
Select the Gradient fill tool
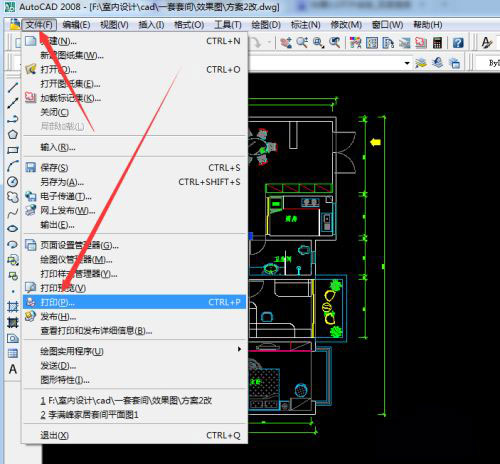[13, 322]
